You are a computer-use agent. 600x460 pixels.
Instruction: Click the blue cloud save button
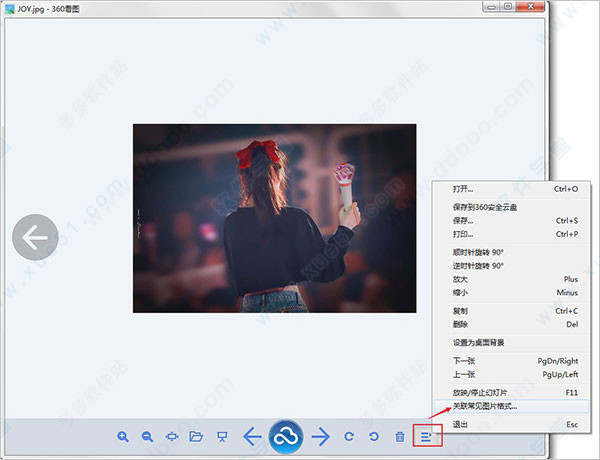[285, 435]
